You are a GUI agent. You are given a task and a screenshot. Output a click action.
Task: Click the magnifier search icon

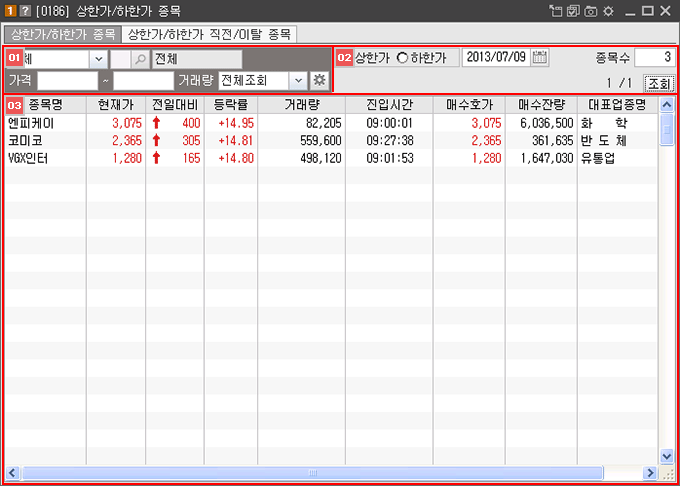(x=141, y=59)
